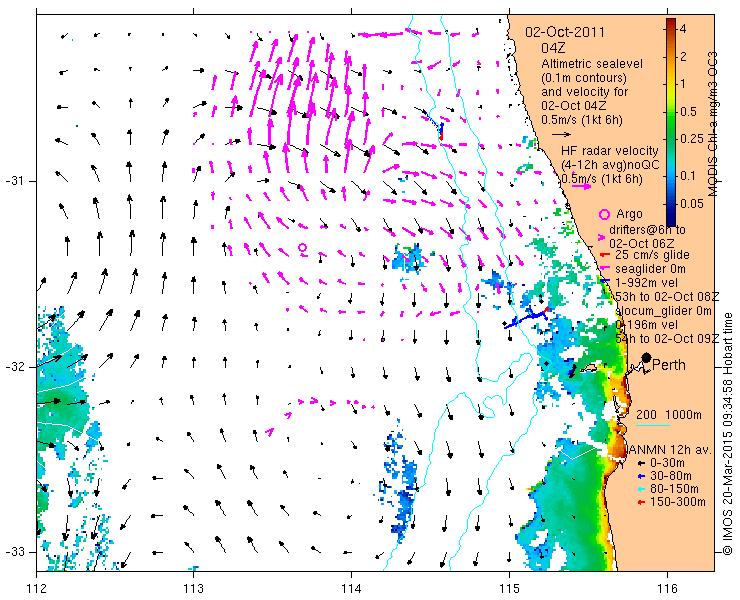
Task: Click the '1-992m vel' legend text
Action: pyautogui.click(x=647, y=283)
